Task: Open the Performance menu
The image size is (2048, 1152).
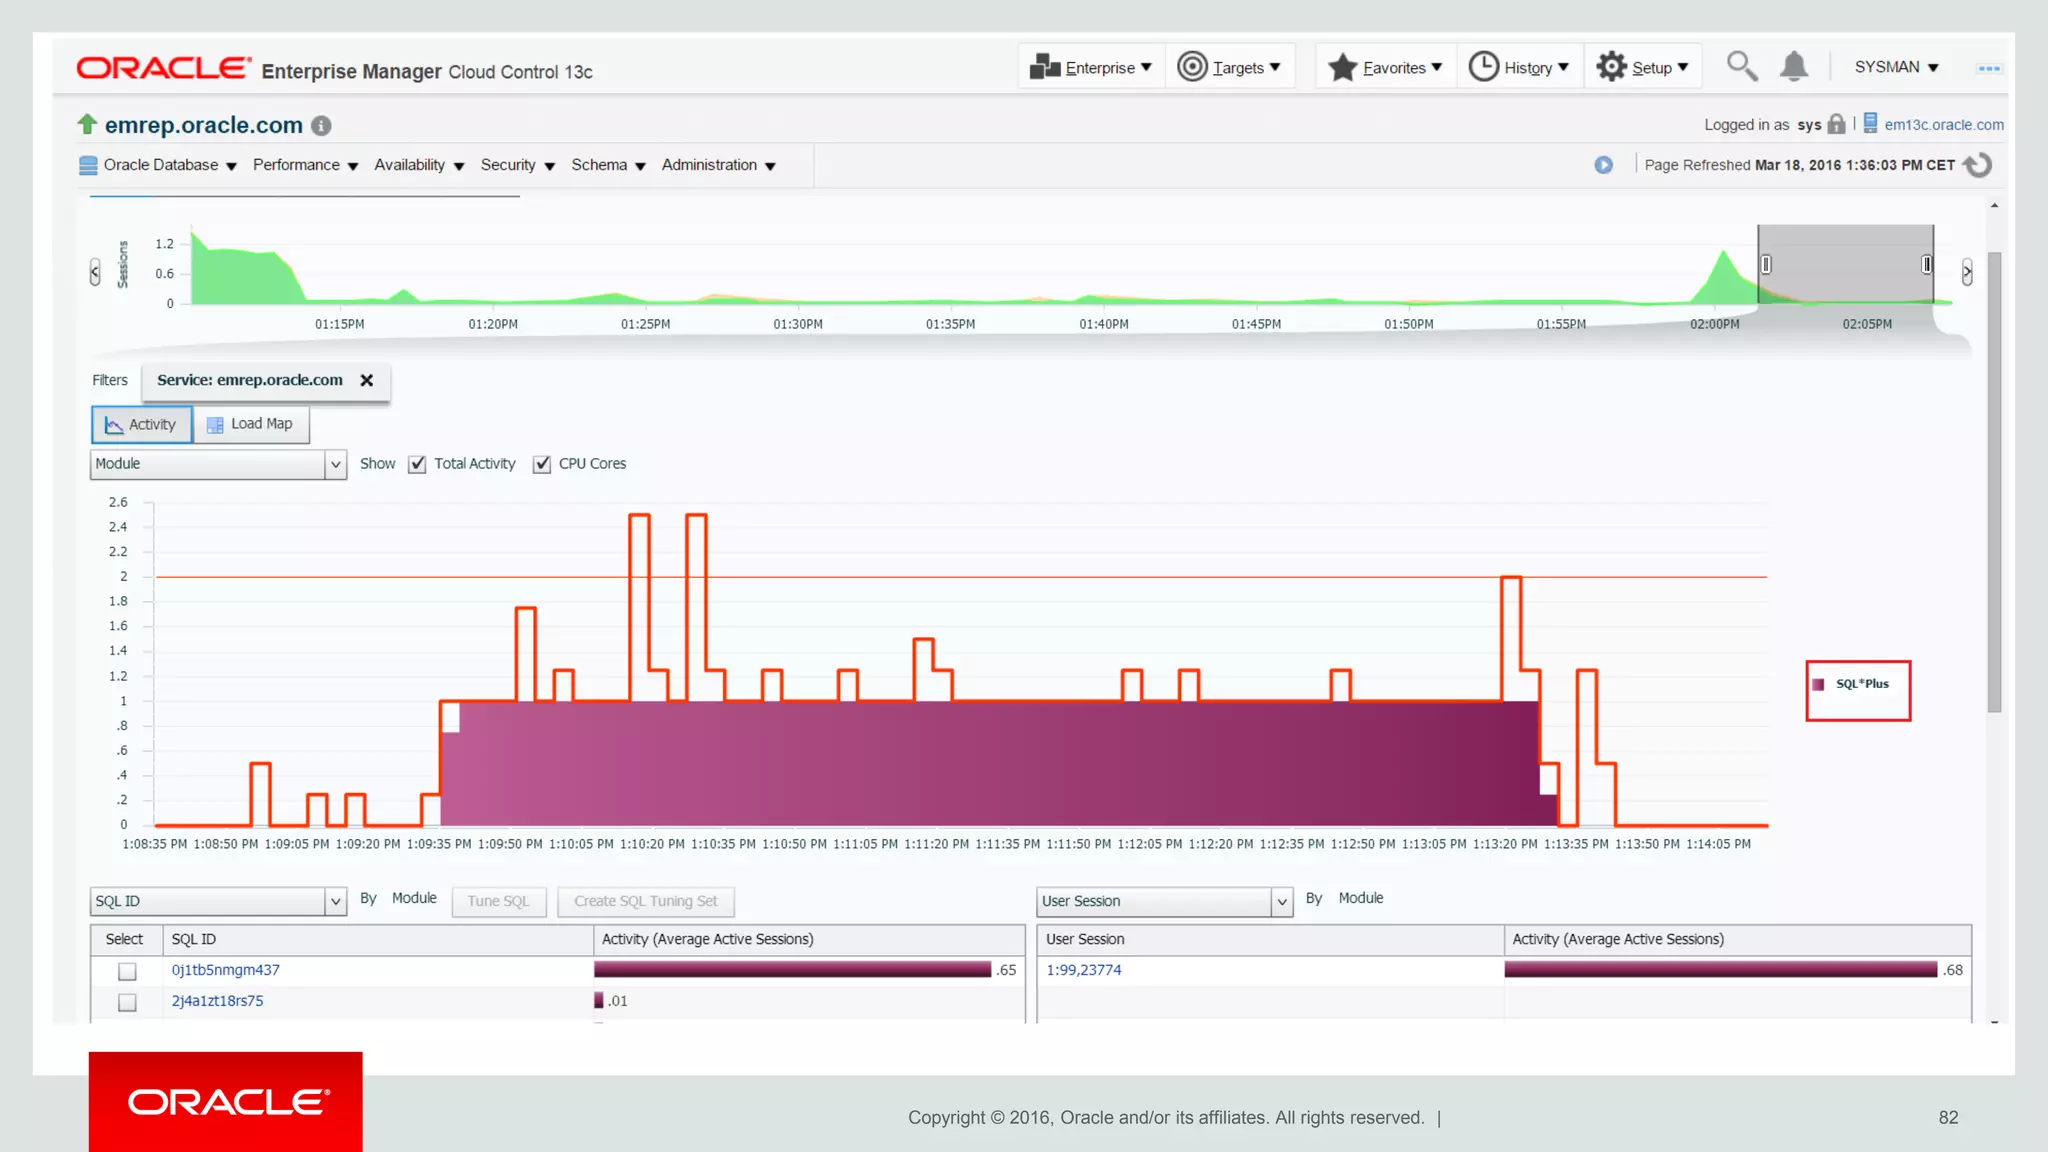Action: [305, 165]
